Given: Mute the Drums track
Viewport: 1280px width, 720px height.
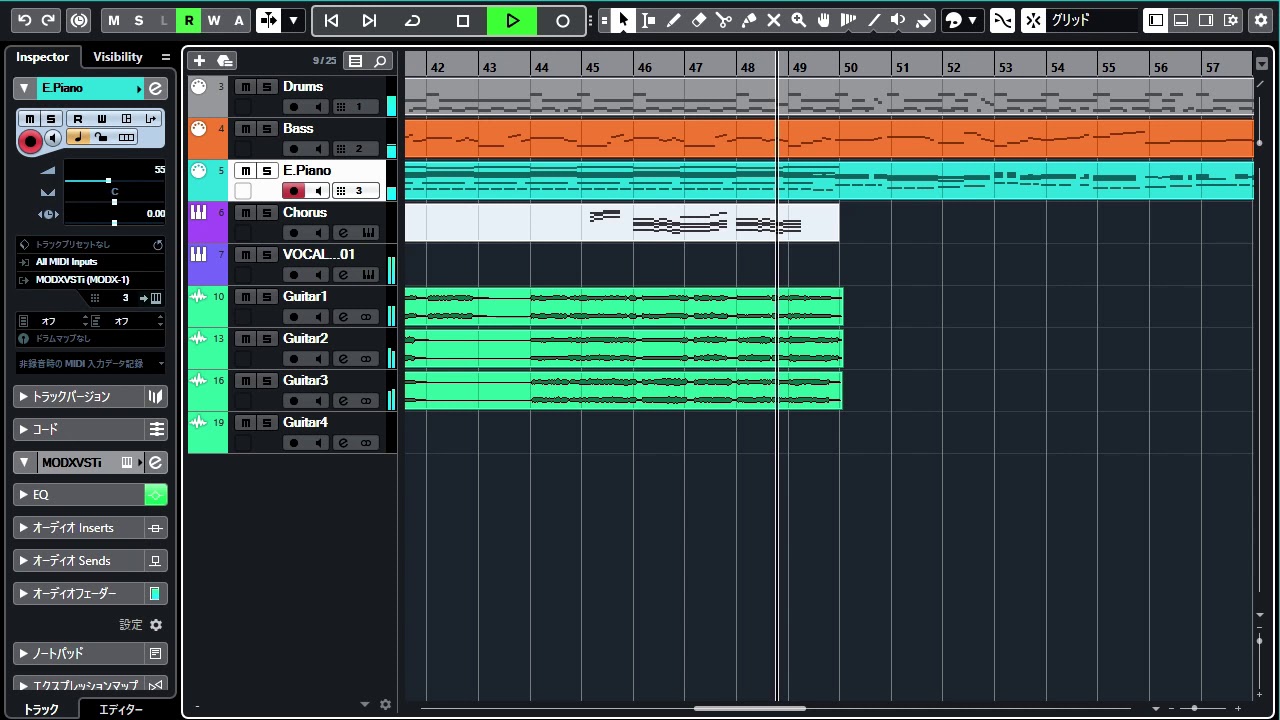Looking at the screenshot, I should 246,87.
